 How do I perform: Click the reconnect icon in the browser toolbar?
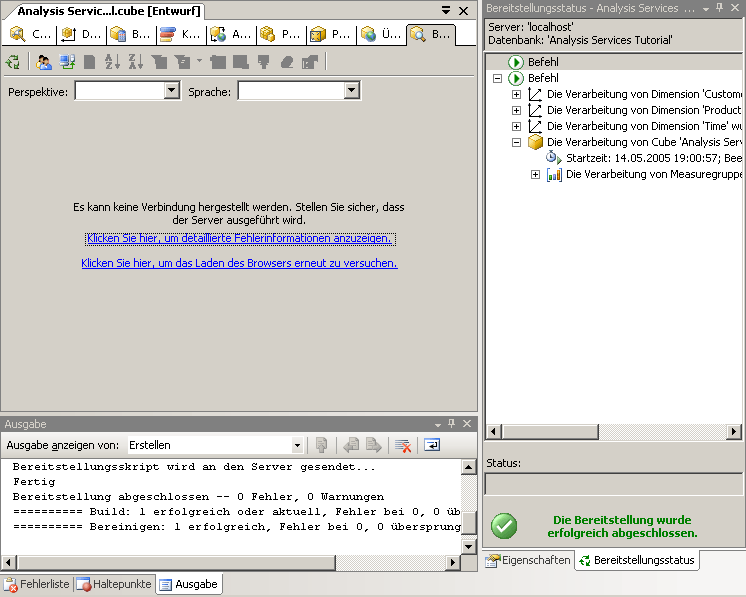click(x=13, y=62)
